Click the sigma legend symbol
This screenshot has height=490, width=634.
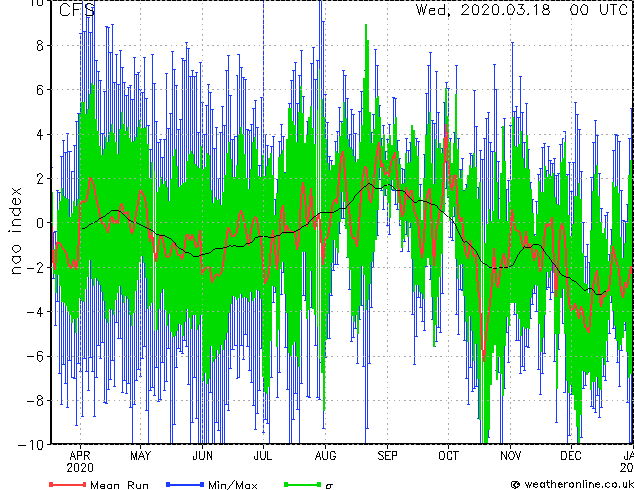coord(329,486)
